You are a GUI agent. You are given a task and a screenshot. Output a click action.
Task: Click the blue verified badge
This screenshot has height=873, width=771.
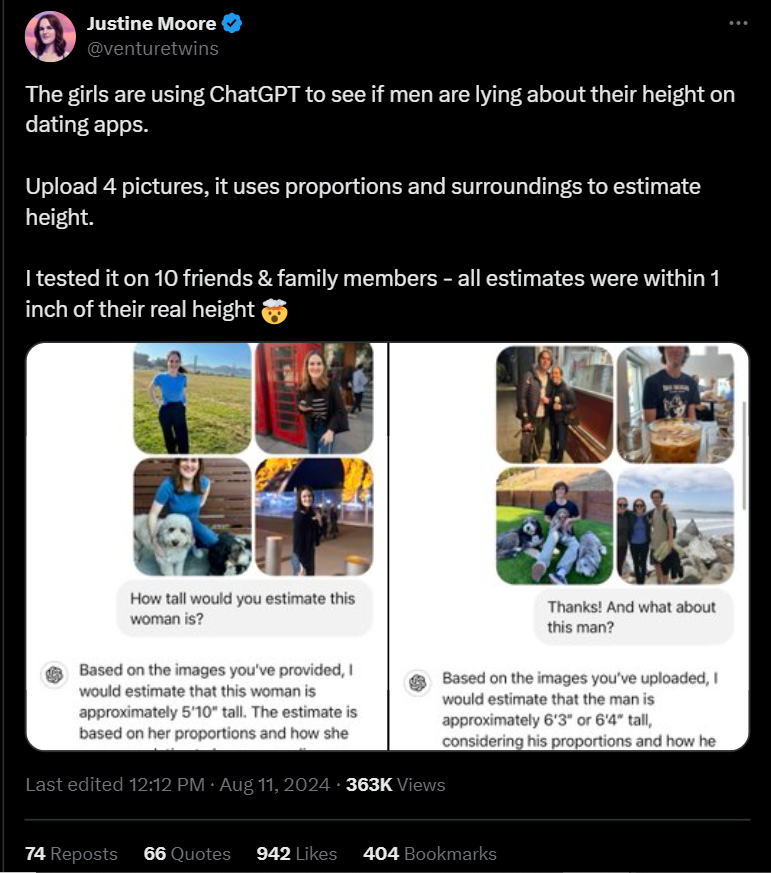click(x=232, y=23)
